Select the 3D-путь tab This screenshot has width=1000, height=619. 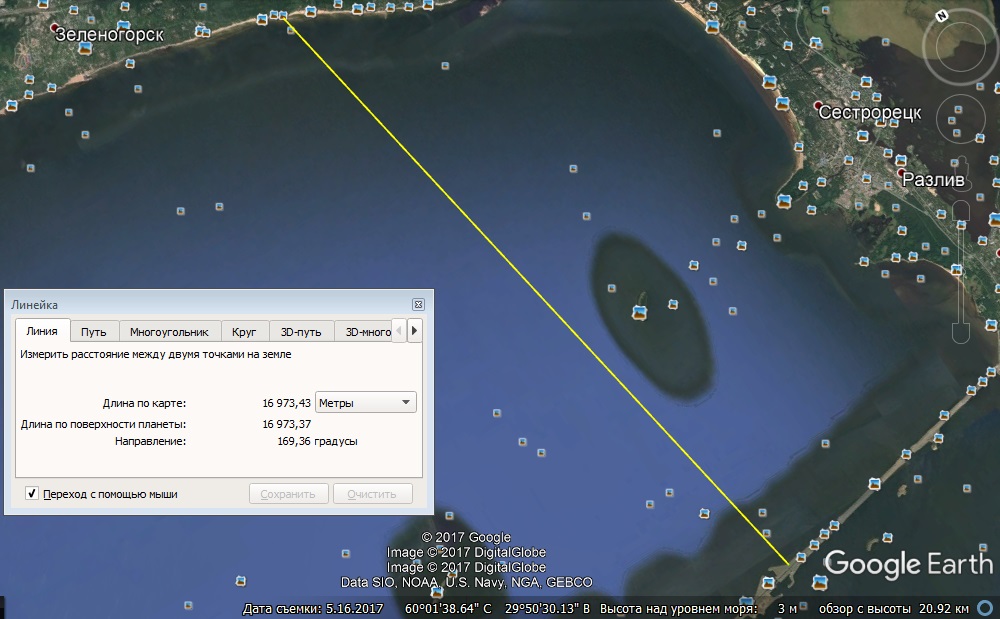[301, 332]
